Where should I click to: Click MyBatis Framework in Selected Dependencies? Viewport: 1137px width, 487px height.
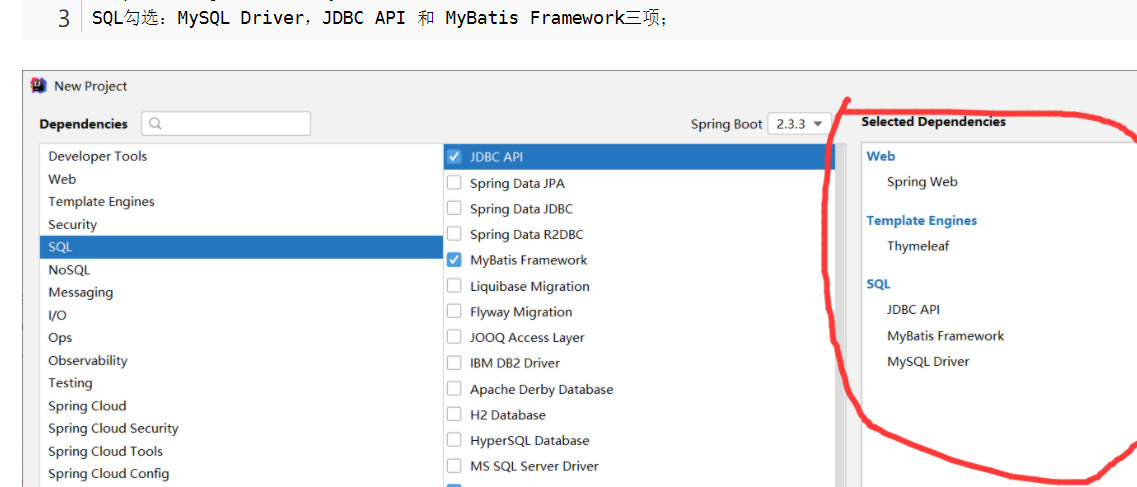point(946,336)
